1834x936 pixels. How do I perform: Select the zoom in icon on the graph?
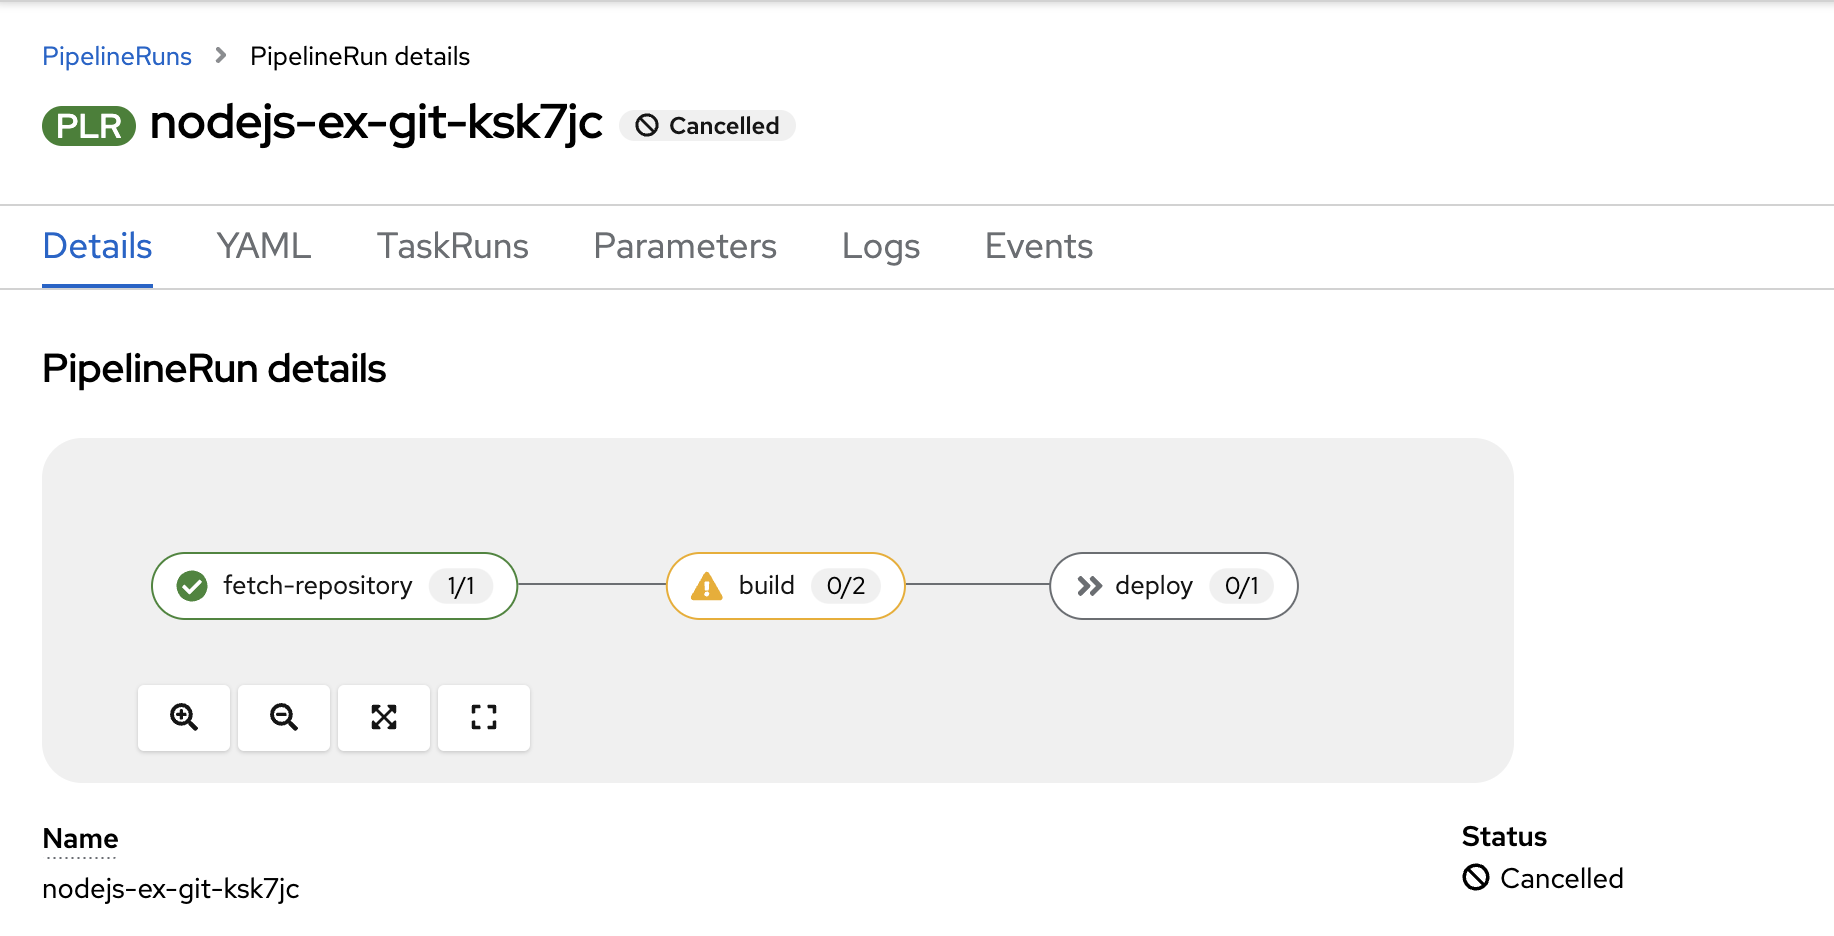click(183, 717)
